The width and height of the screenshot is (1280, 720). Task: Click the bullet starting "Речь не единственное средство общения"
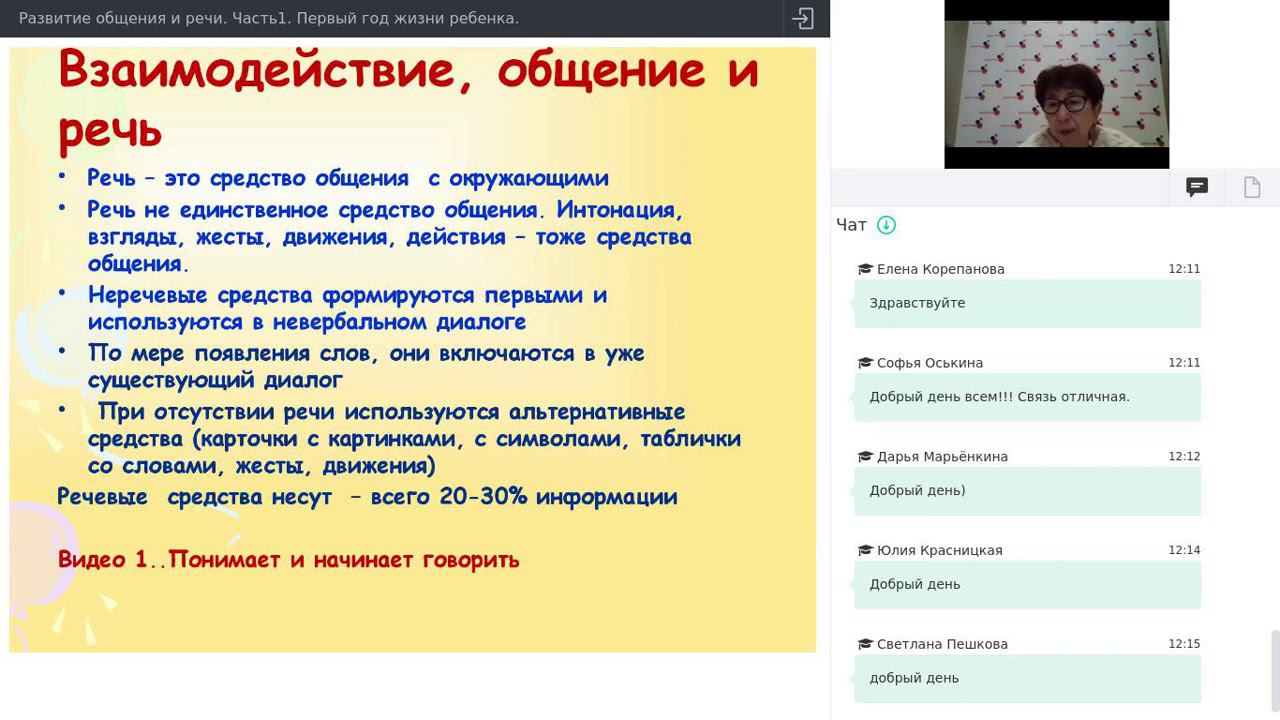coord(389,238)
